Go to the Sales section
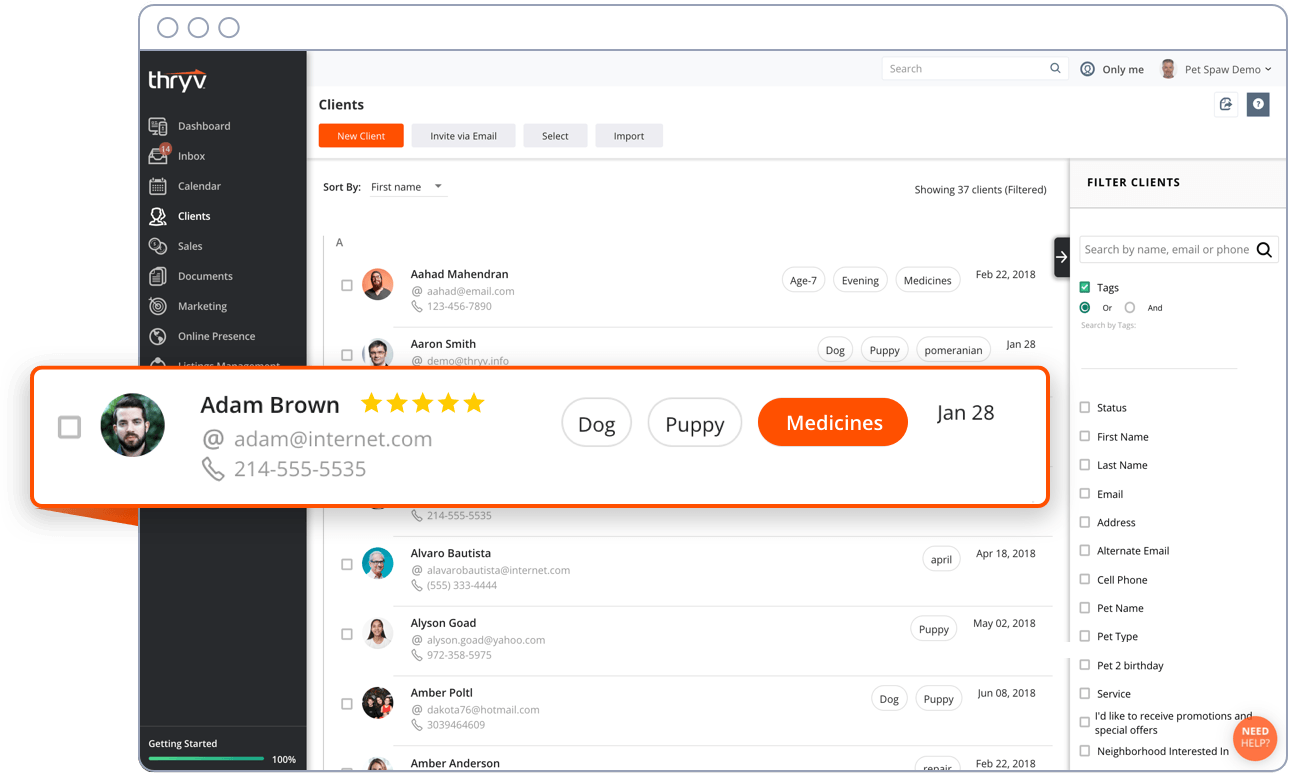The height and width of the screenshot is (774, 1290). click(x=190, y=246)
